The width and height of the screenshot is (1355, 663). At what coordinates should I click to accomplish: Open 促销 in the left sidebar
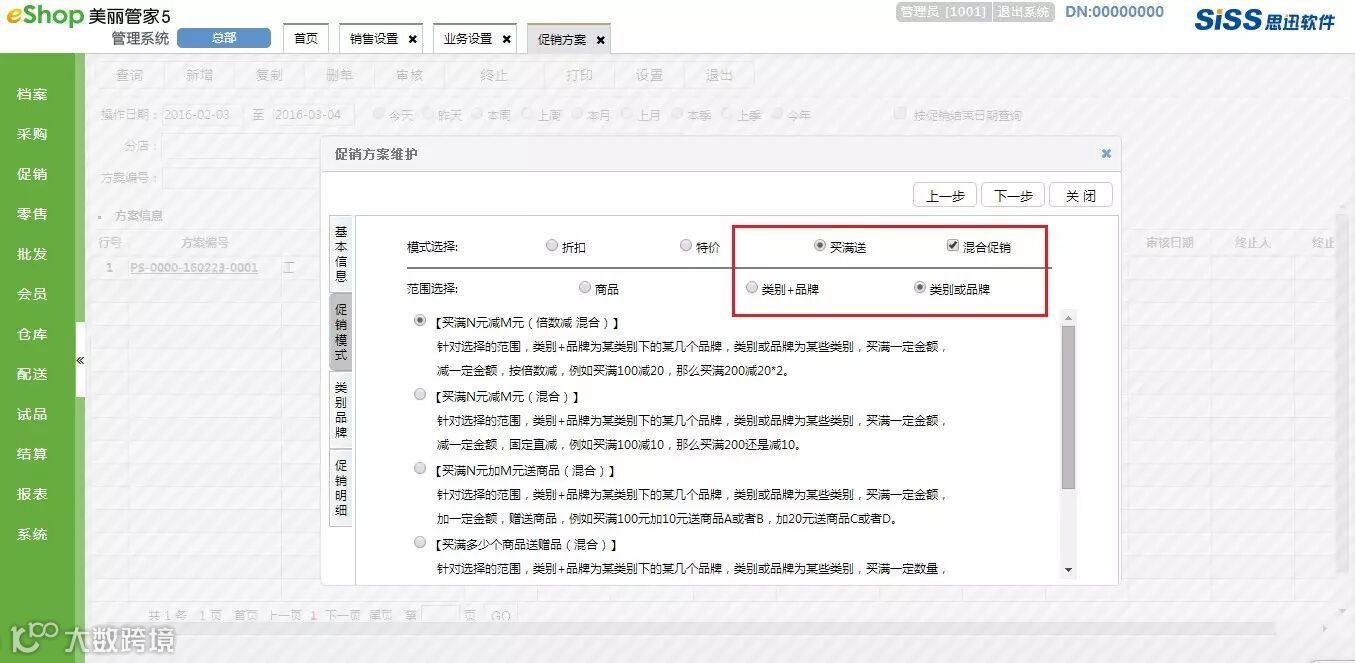click(x=32, y=174)
